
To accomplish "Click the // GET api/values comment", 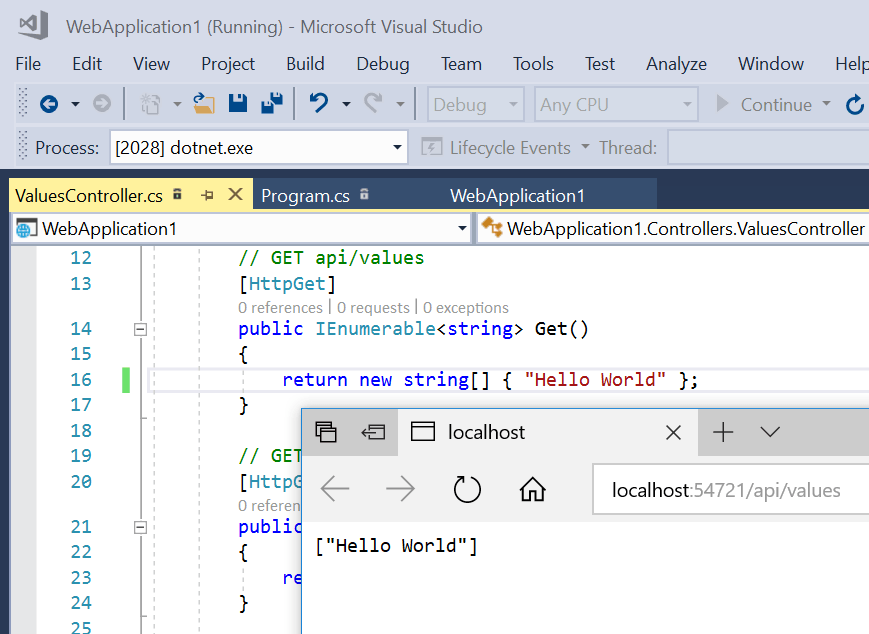I will (331, 258).
